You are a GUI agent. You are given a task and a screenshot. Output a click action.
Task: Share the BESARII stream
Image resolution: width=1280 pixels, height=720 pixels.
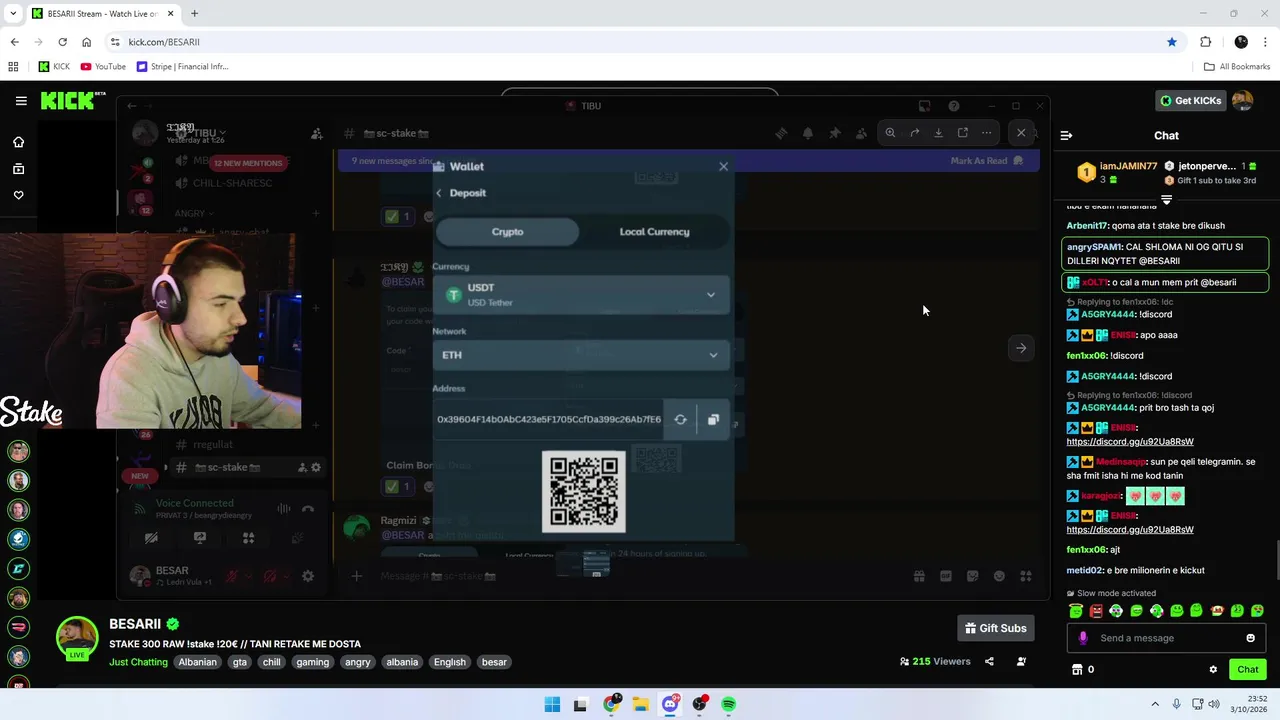coord(989,661)
